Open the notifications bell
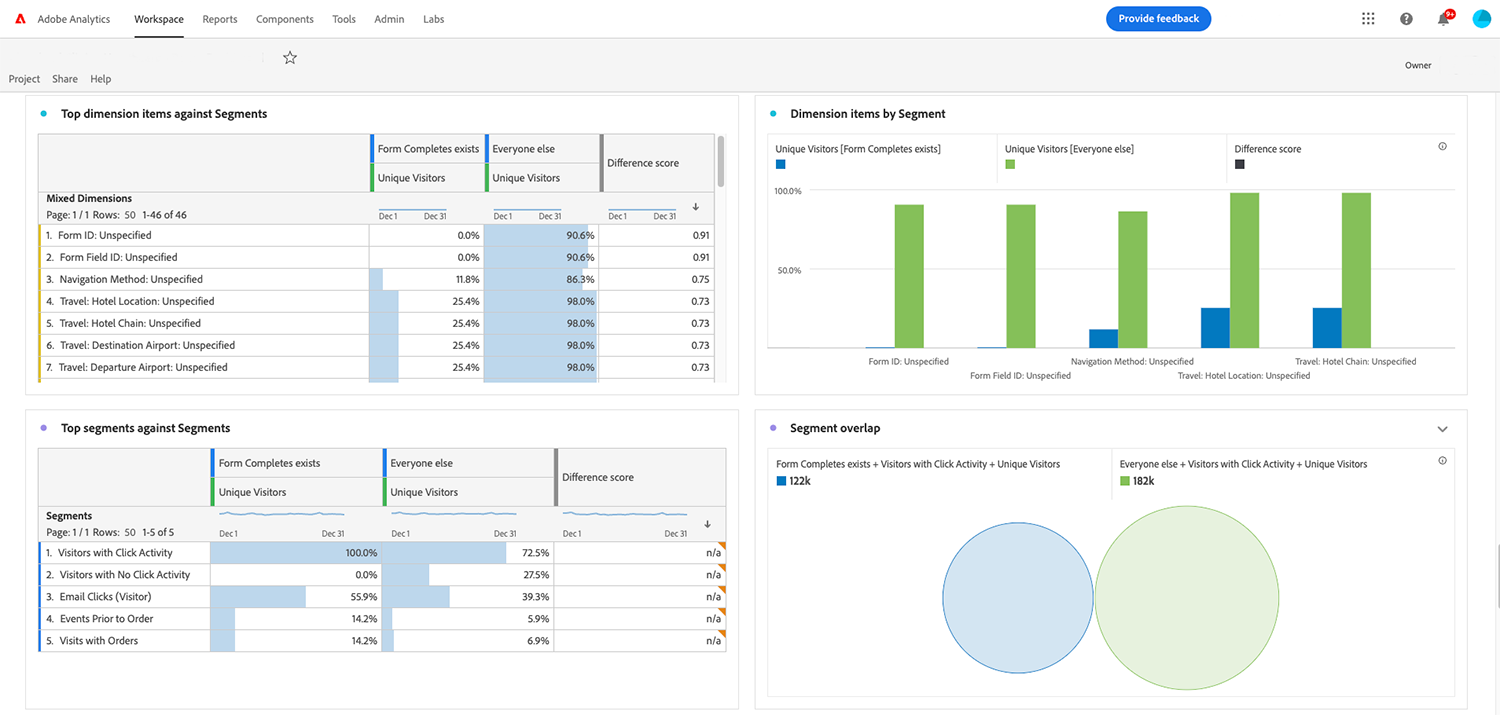 tap(1444, 19)
